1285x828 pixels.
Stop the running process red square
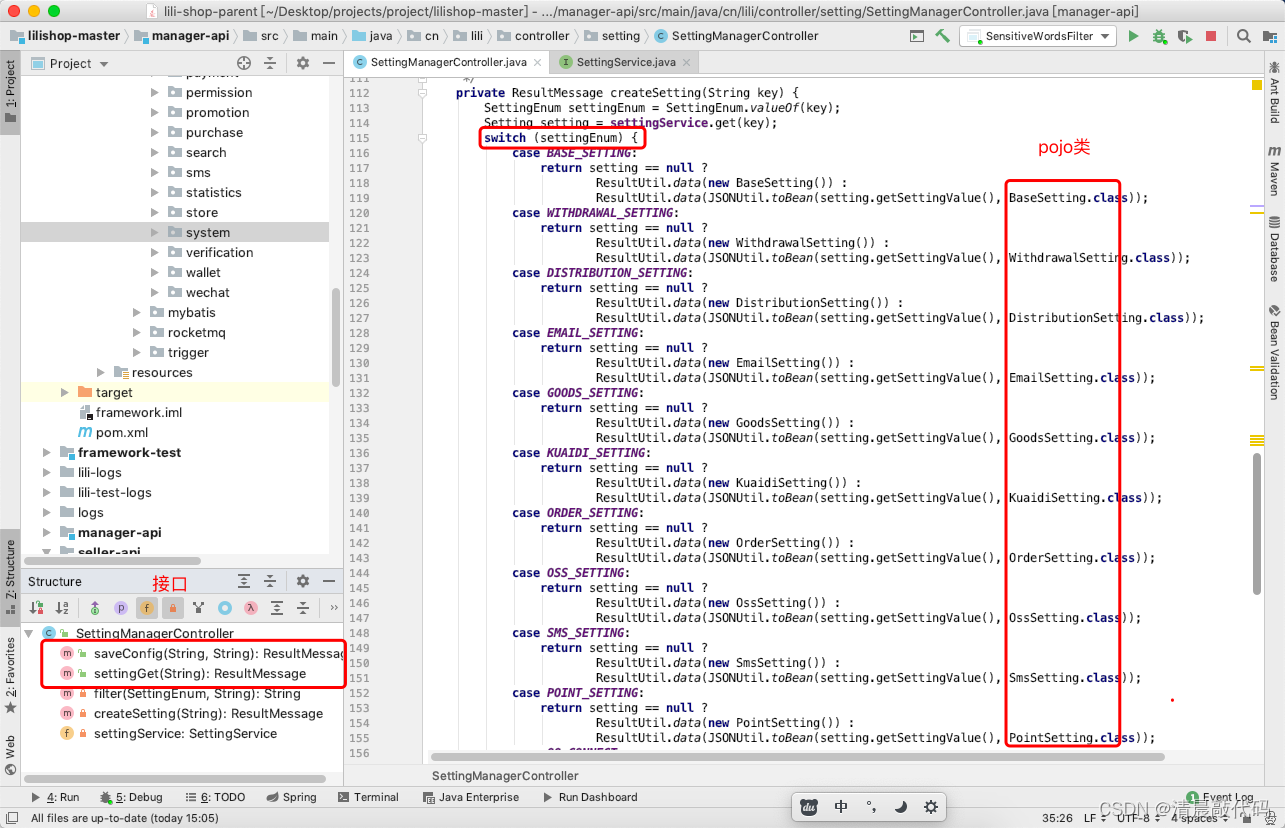click(1211, 36)
